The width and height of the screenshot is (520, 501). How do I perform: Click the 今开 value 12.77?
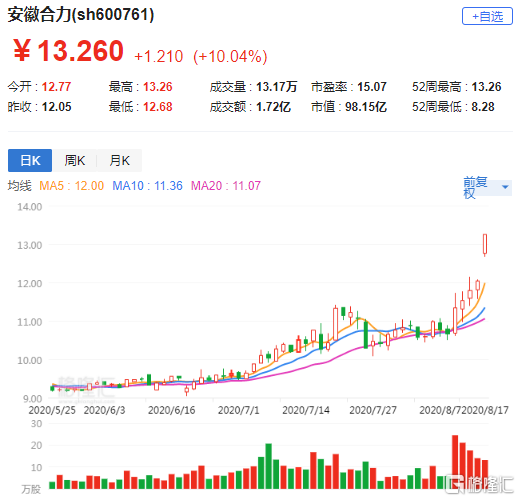56,87
